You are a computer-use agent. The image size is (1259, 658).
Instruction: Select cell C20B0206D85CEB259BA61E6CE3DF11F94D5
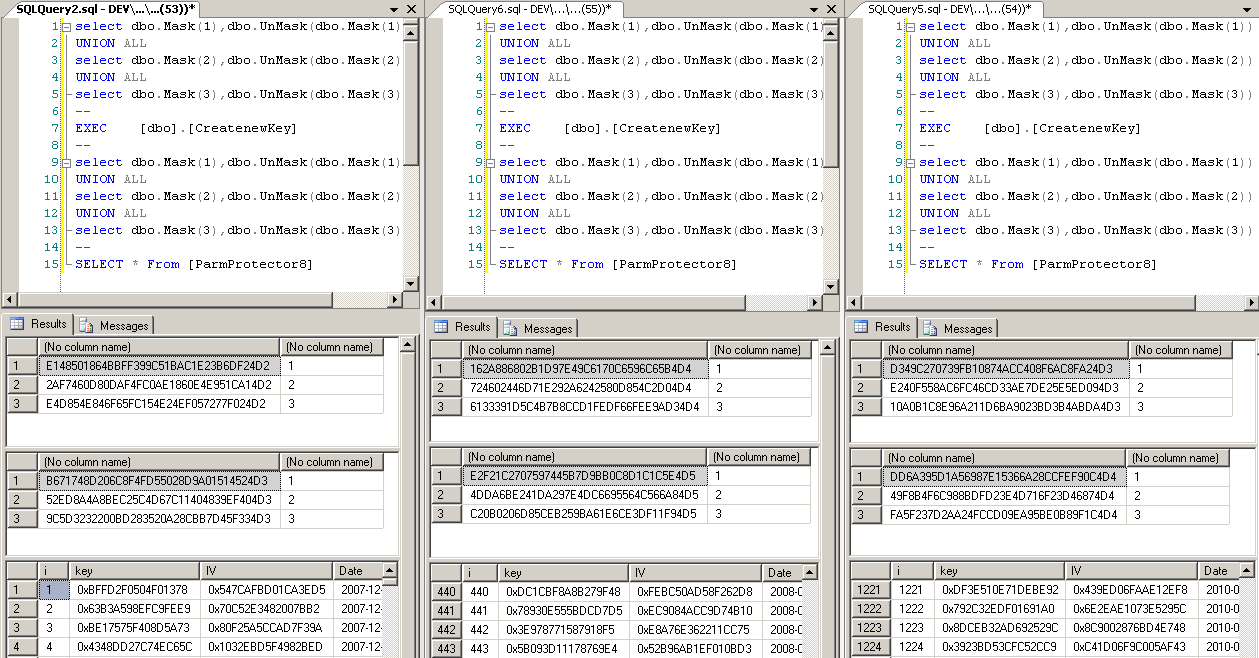[585, 514]
